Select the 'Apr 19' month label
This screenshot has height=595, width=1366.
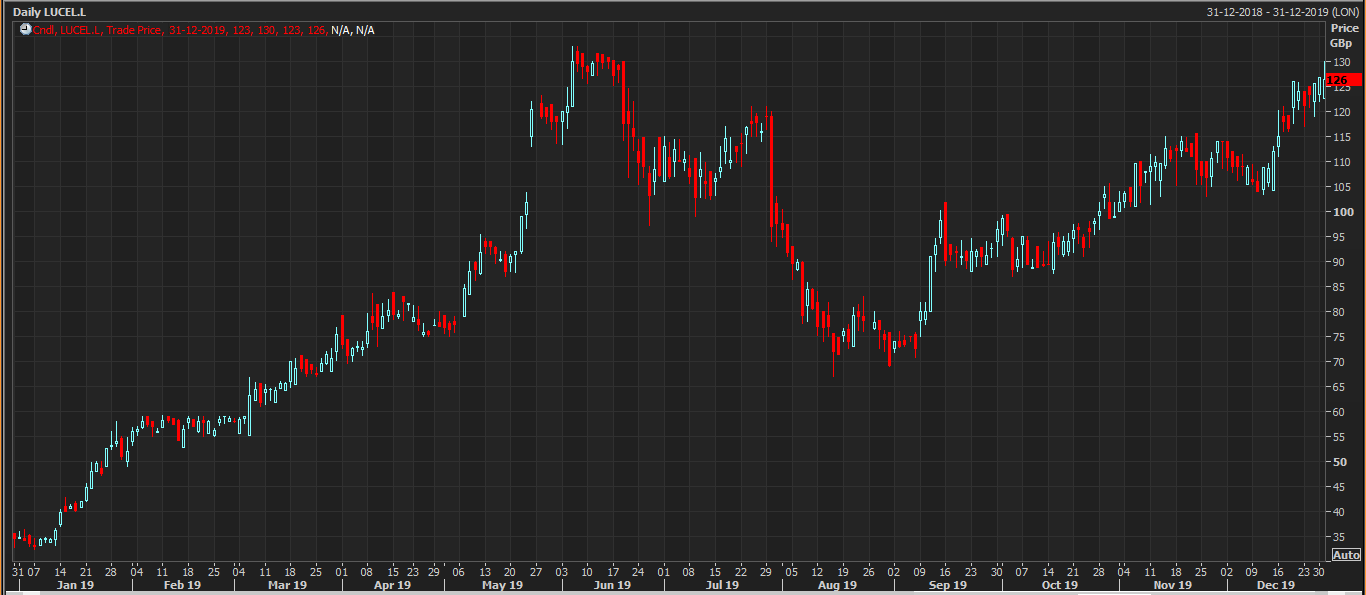click(x=391, y=585)
